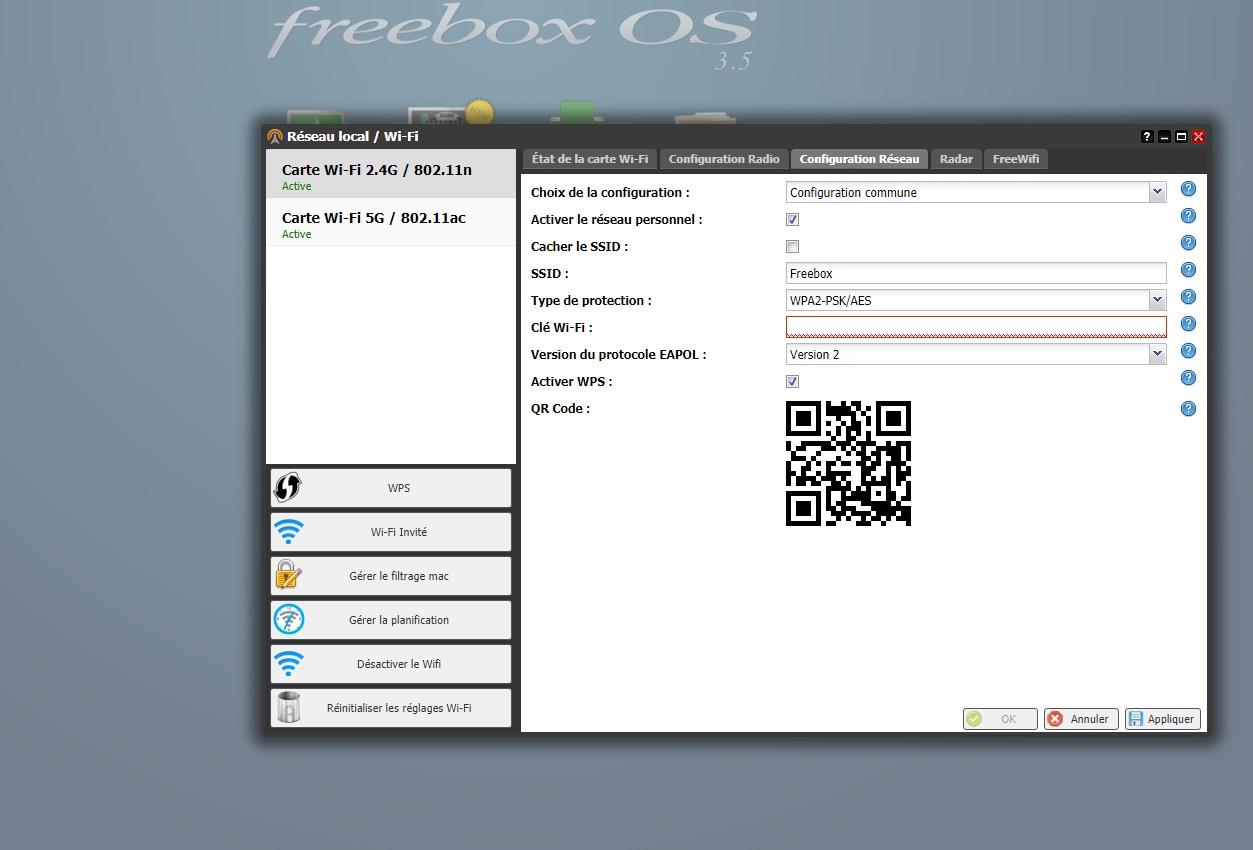Click Réinitialiser les réglages Wi-Fi
Image resolution: width=1253 pixels, height=850 pixels.
pos(391,708)
